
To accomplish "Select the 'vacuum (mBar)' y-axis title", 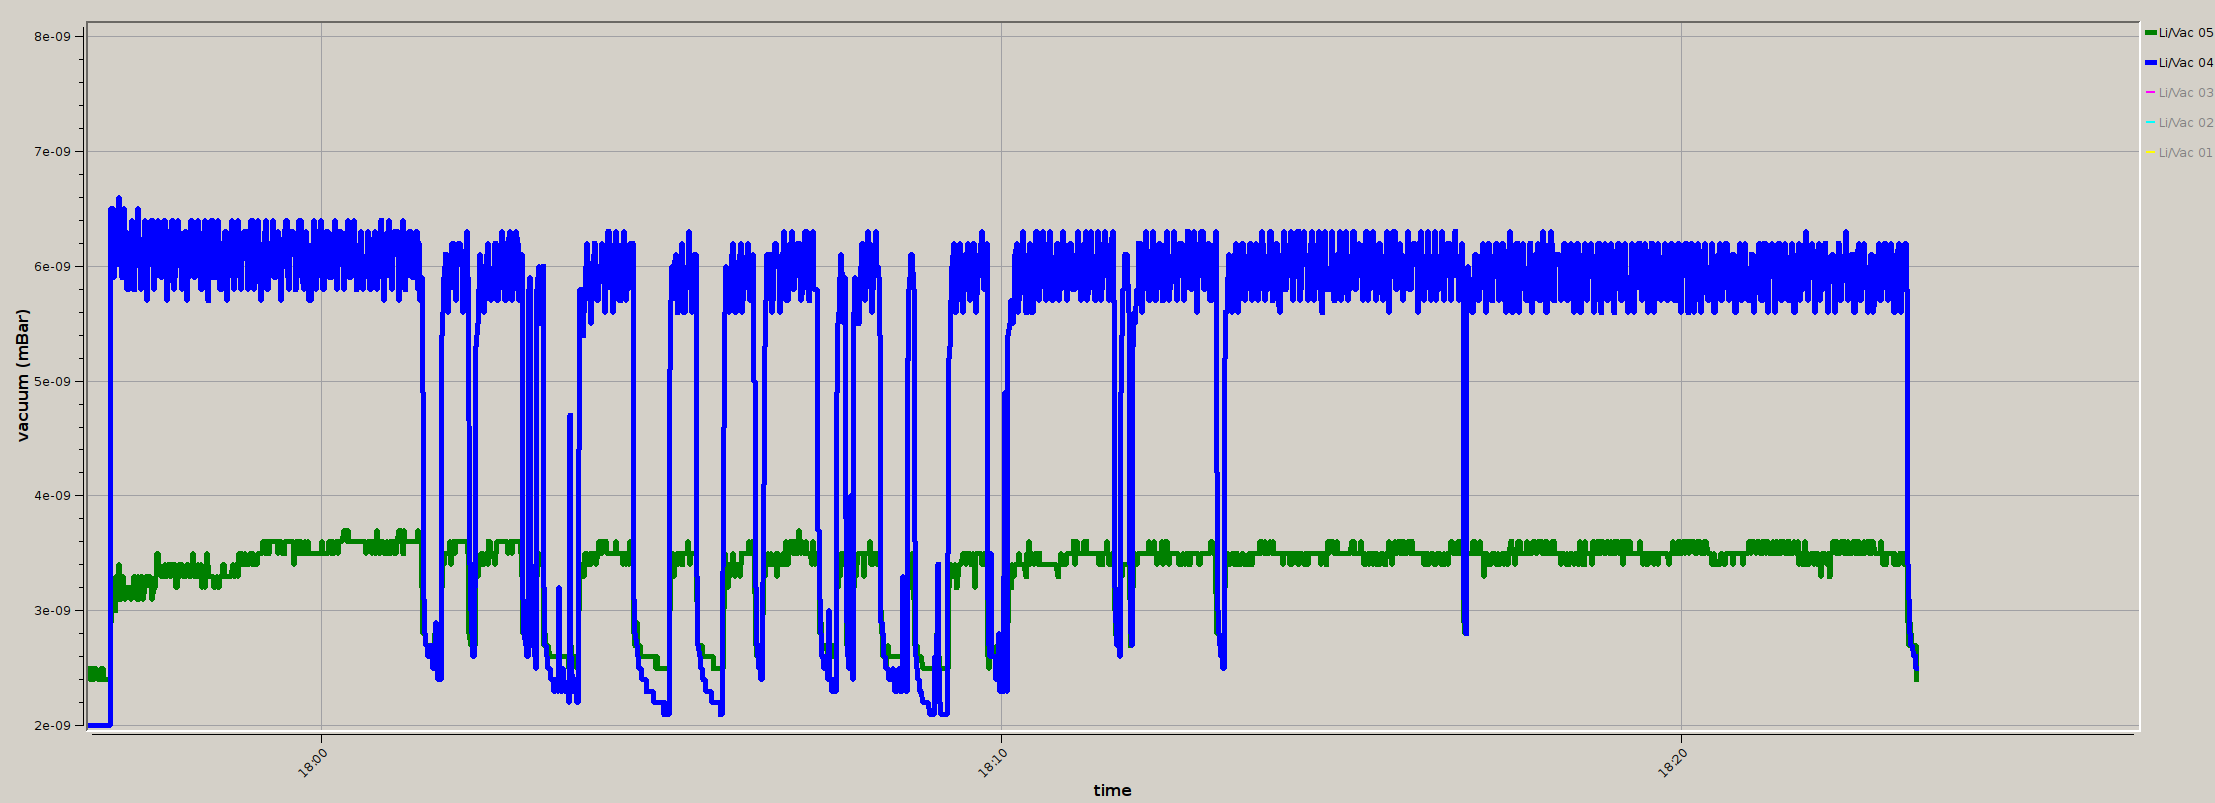I will click(23, 375).
